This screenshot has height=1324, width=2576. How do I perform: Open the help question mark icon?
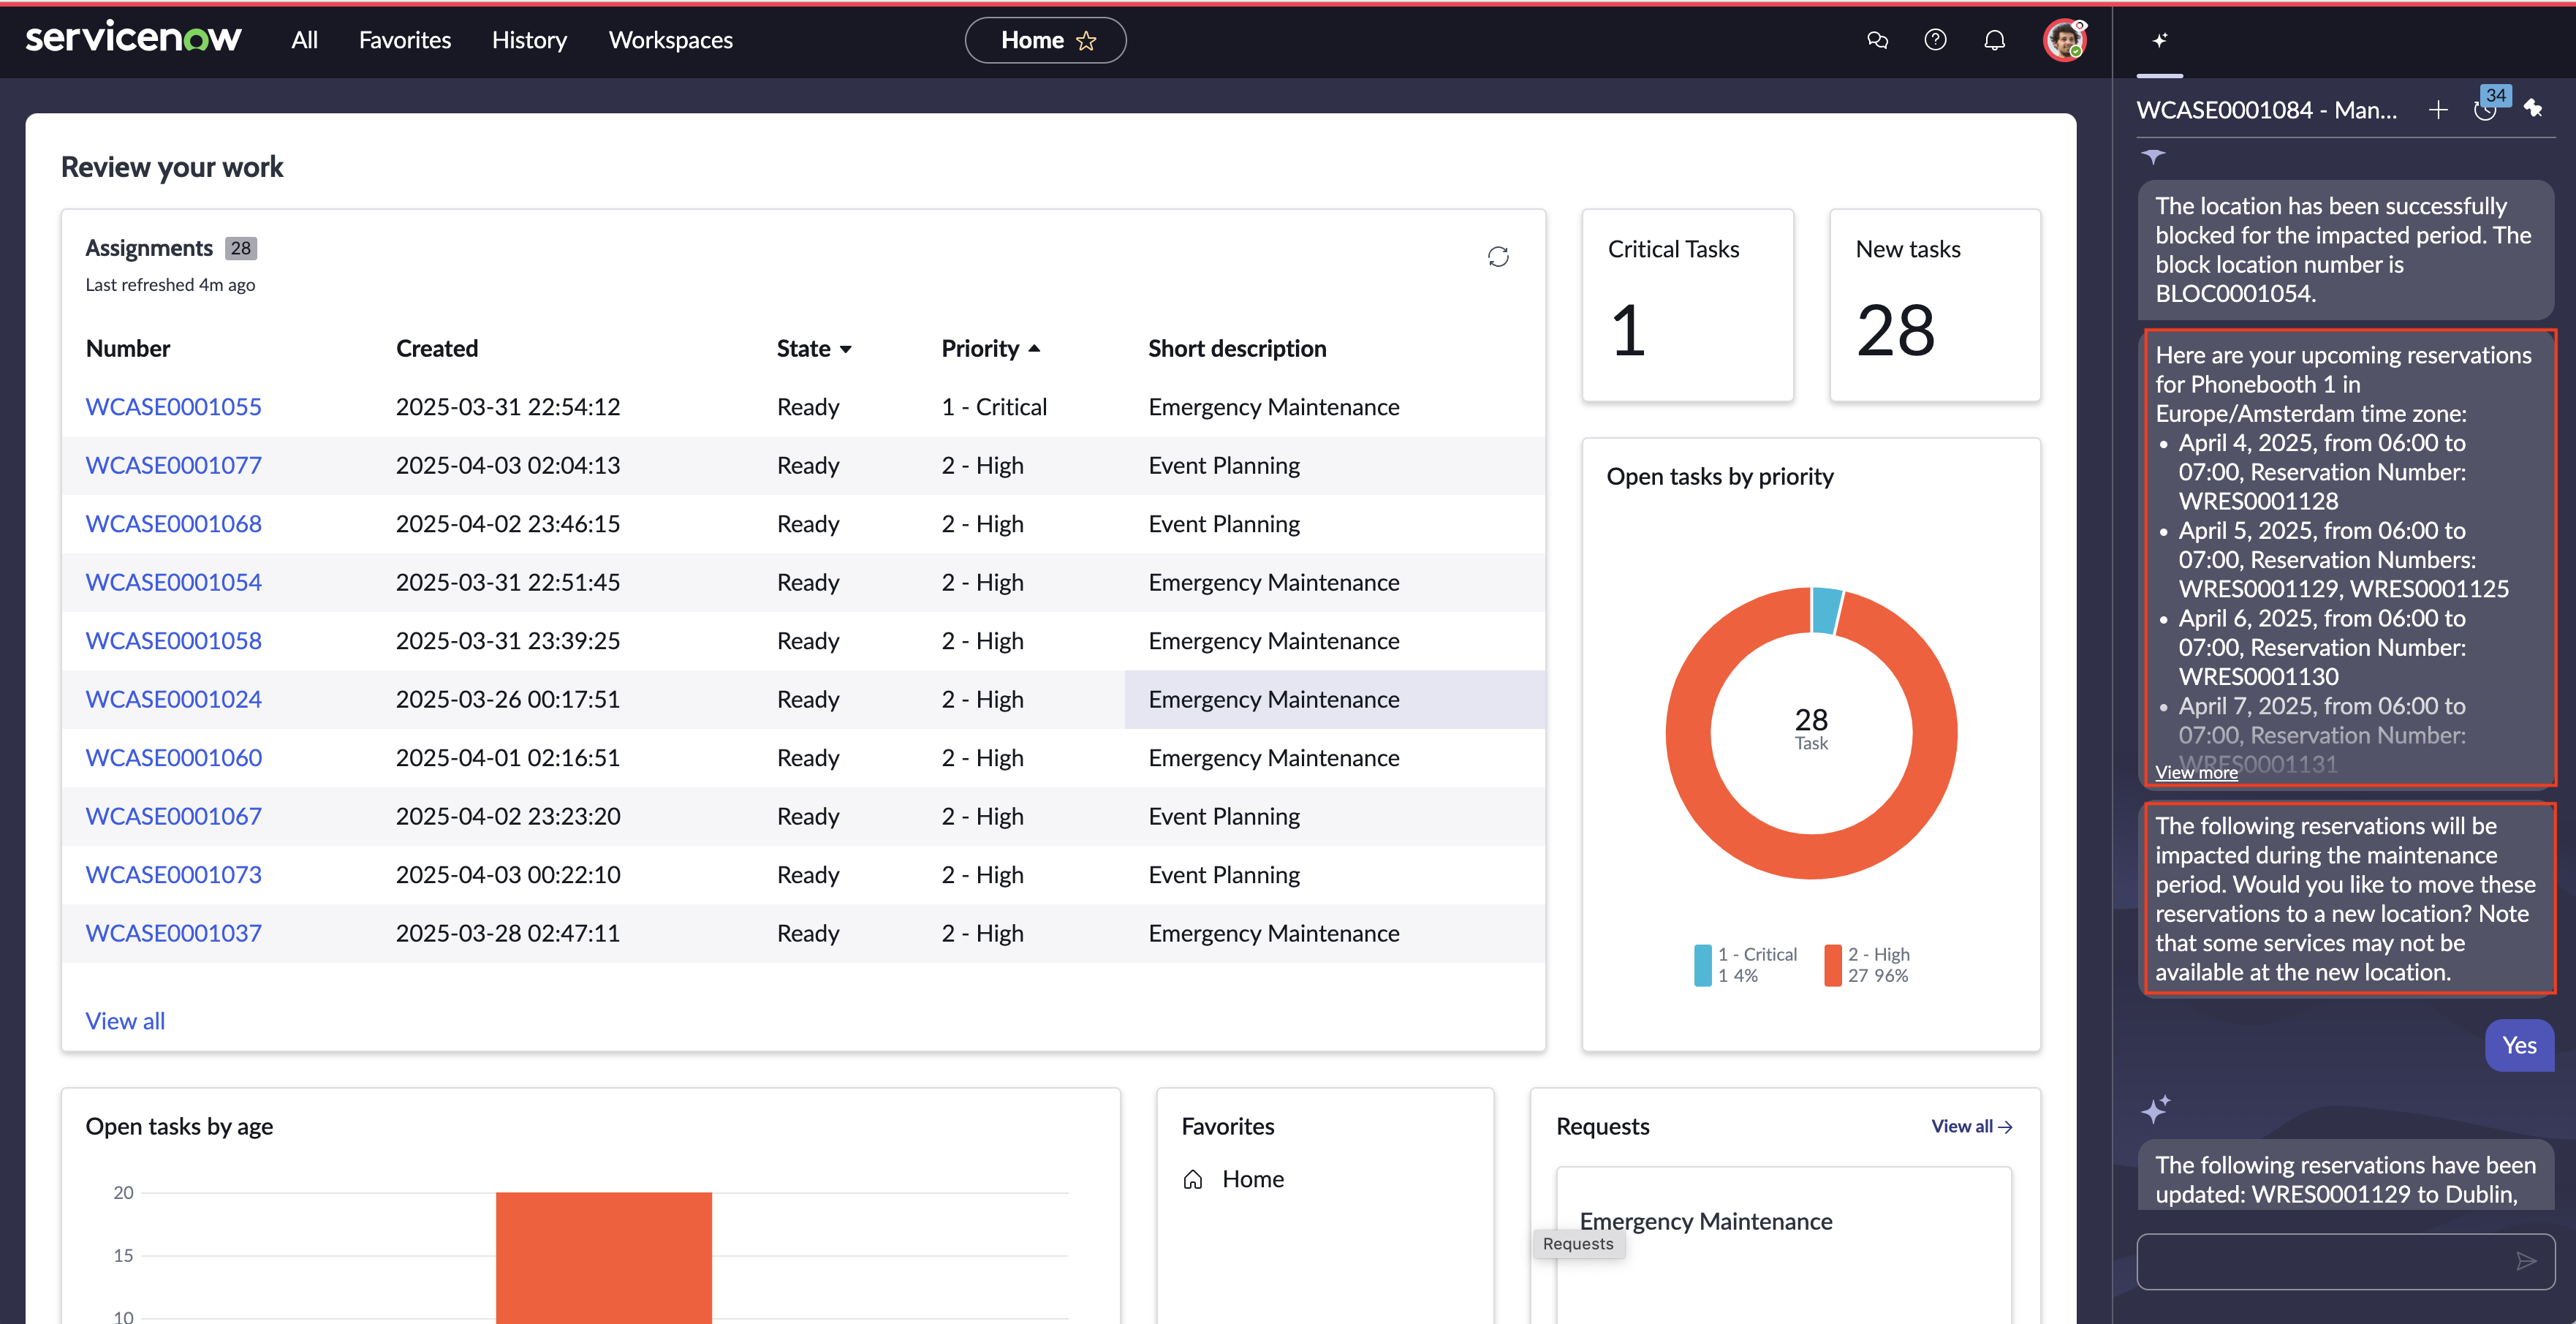(x=1935, y=40)
